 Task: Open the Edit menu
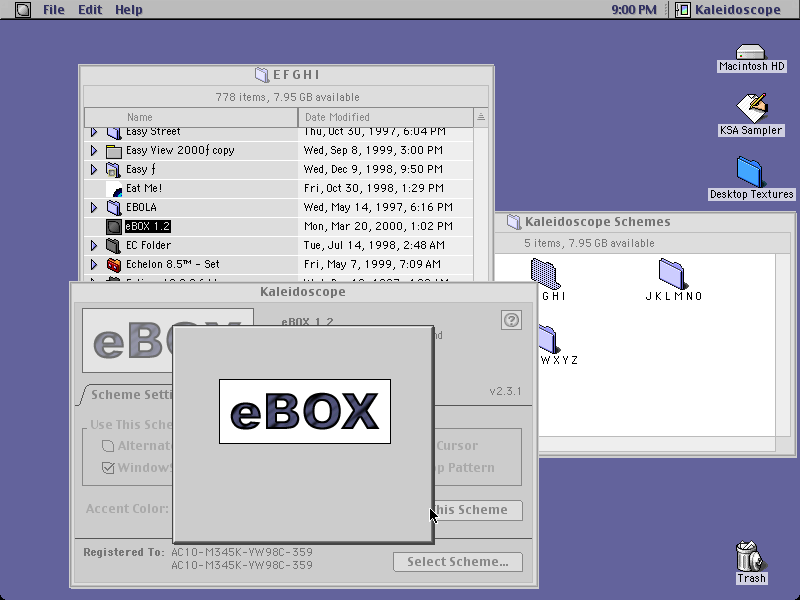tap(90, 10)
